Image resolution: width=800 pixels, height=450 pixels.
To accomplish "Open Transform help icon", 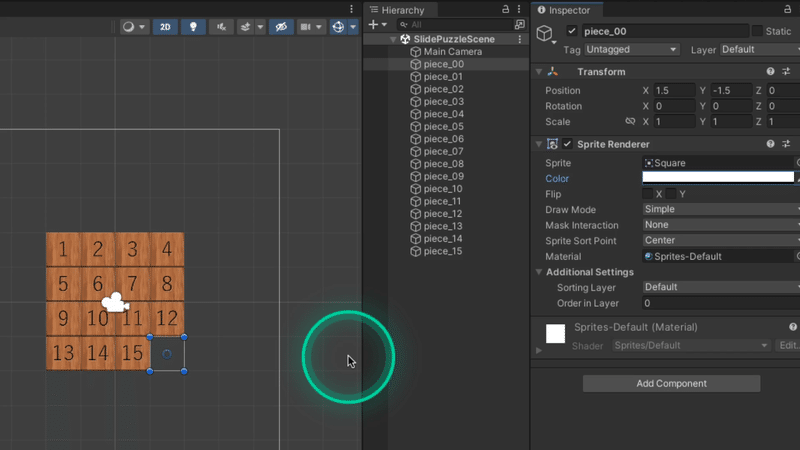I will 770,72.
